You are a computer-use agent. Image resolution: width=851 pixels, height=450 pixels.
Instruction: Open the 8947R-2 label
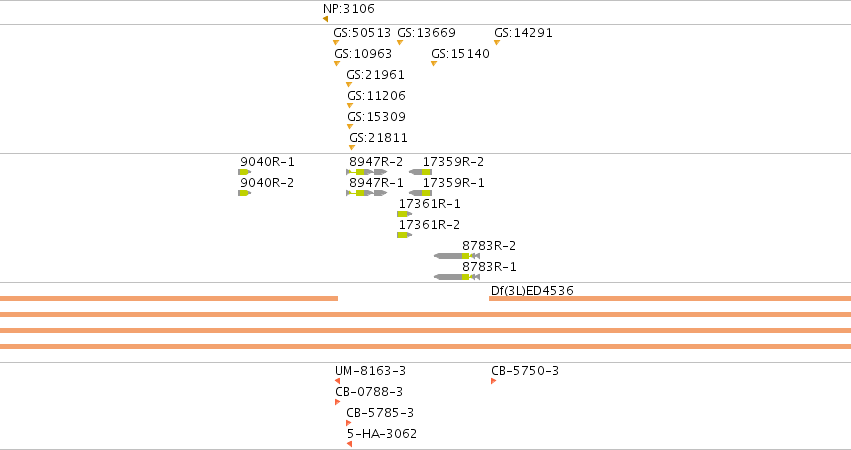(376, 162)
